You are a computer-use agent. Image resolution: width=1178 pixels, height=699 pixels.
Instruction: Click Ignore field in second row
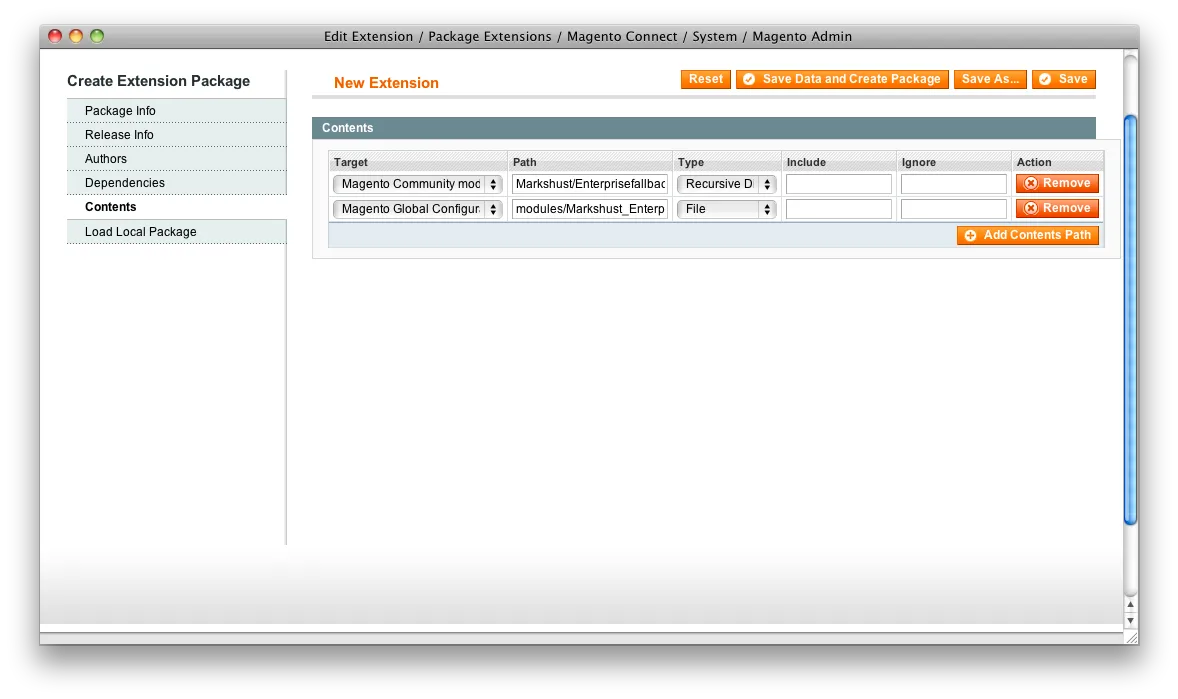tap(953, 210)
